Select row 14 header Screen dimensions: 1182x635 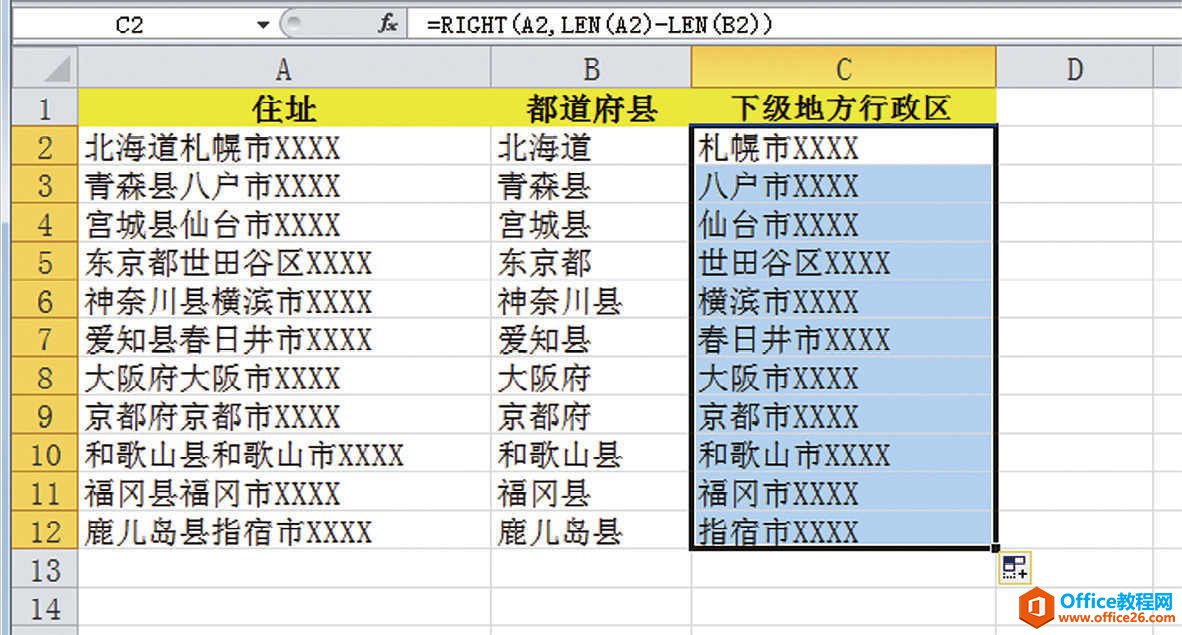coord(45,608)
